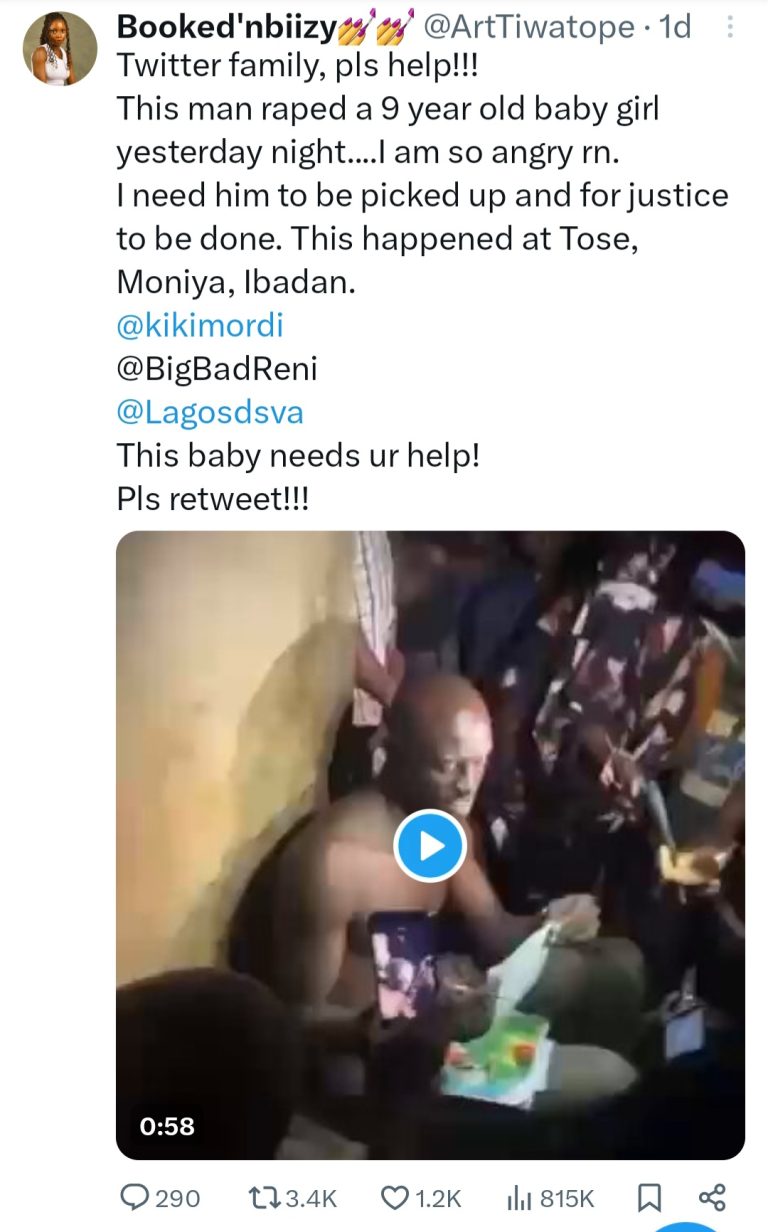
Task: Tap the 1.2K likes count
Action: point(438,1198)
